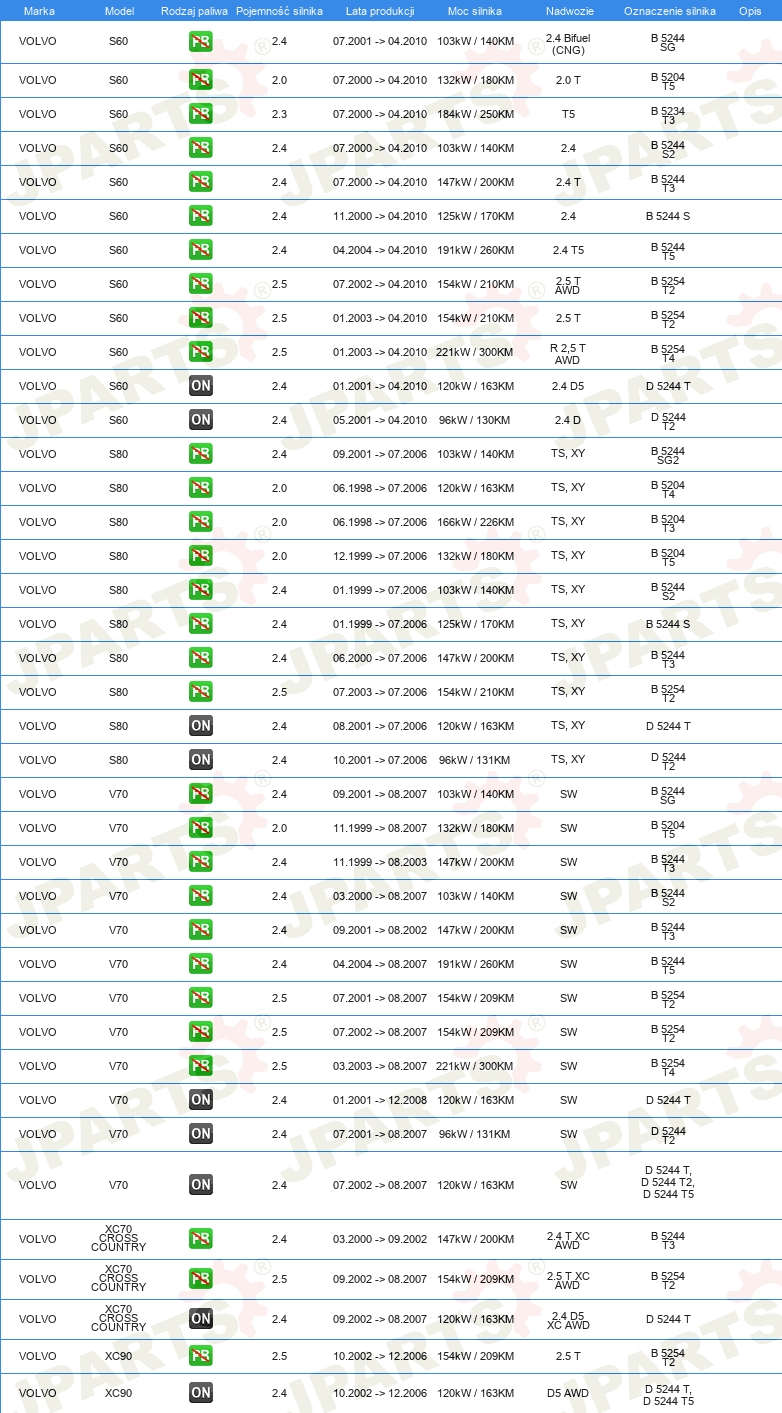The height and width of the screenshot is (1413, 782).
Task: Click the petrol icon in the S80 B 5204 T4 row
Action: coord(201,488)
